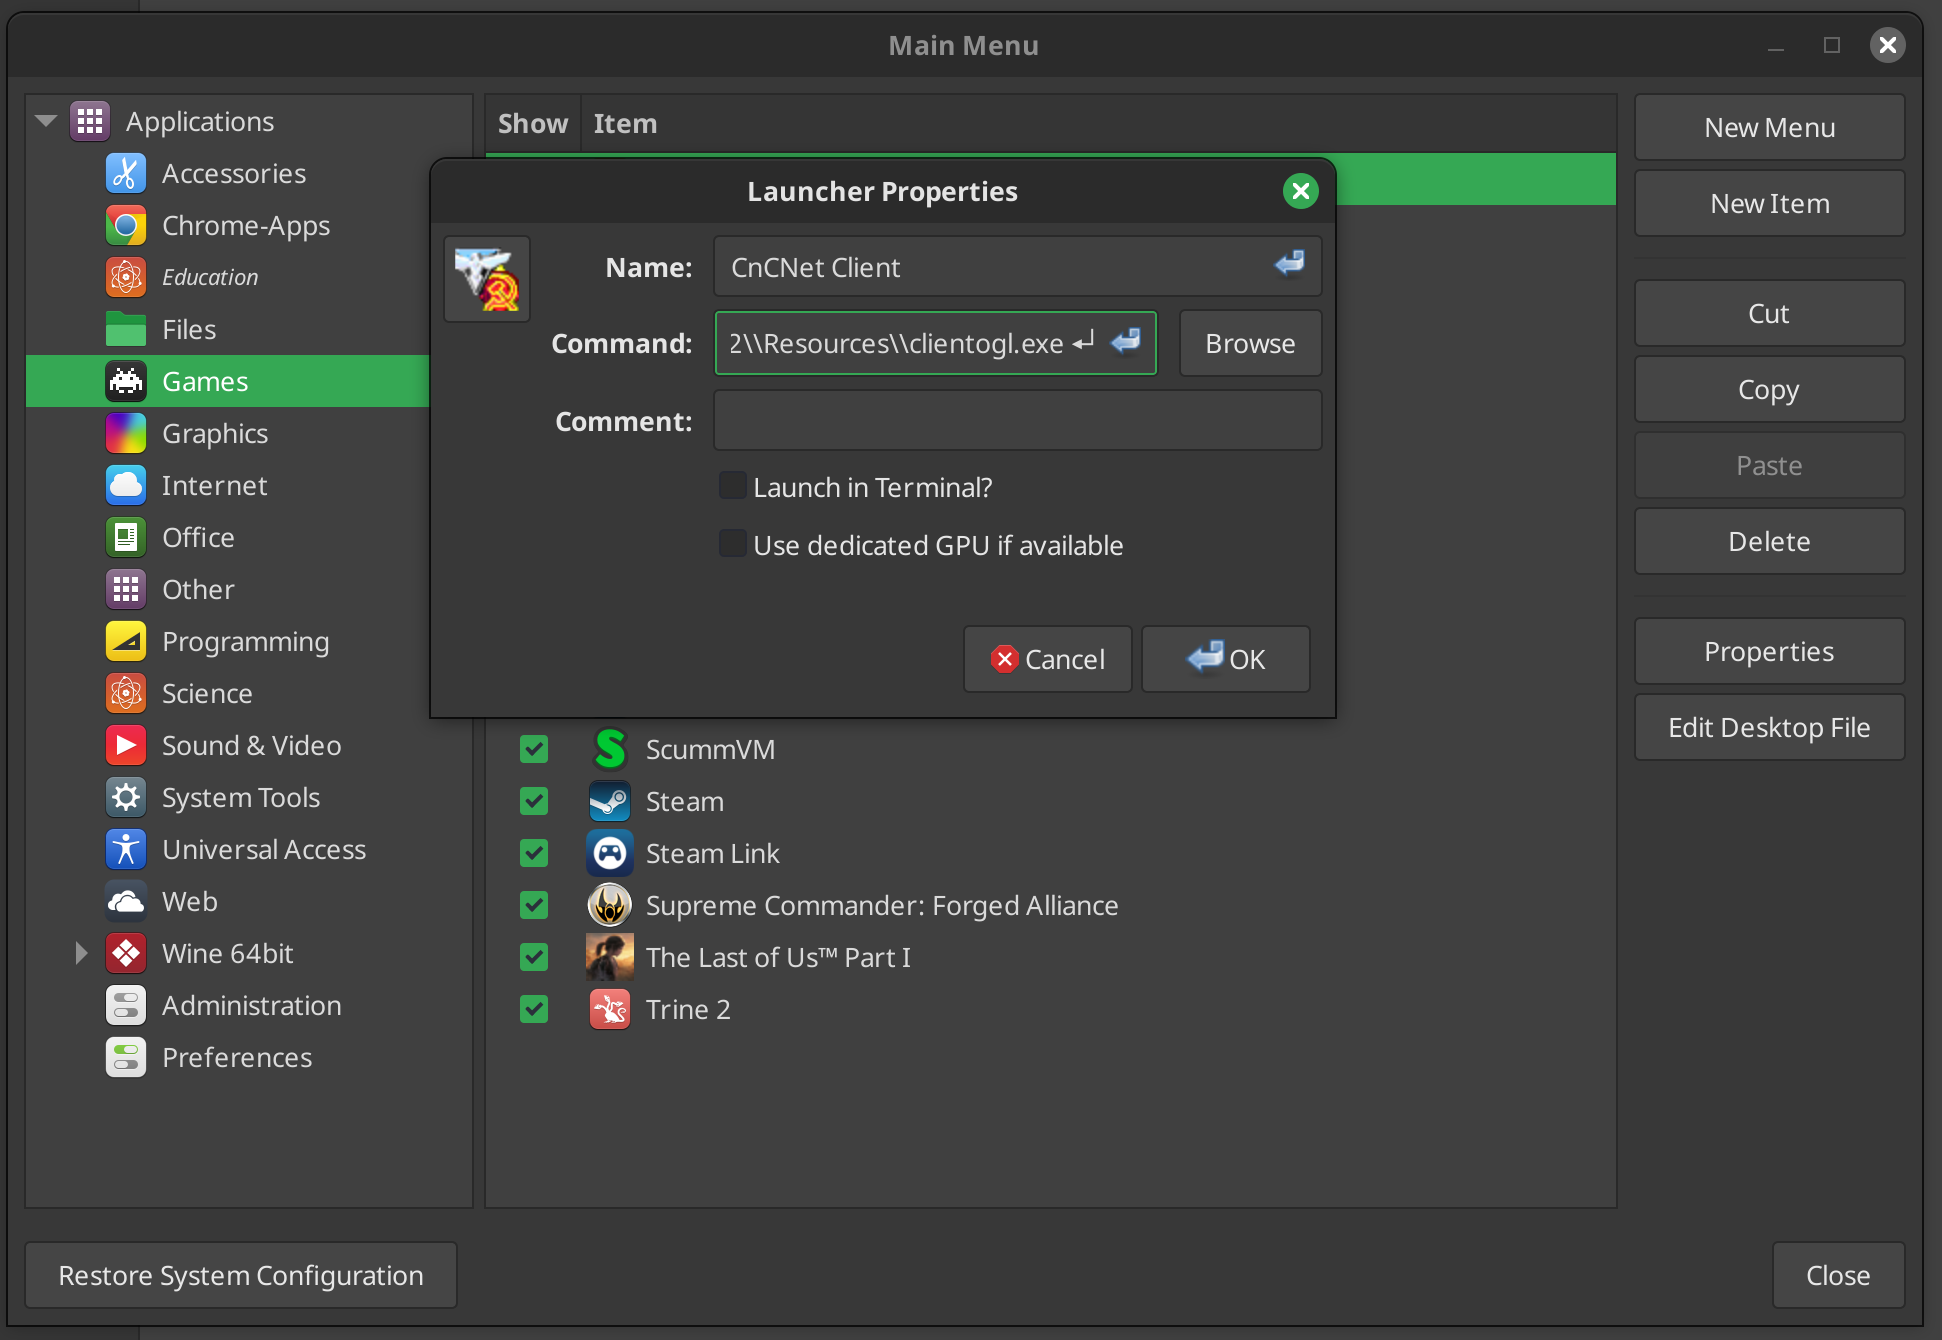Confirm with the OK button
This screenshot has height=1340, width=1942.
(x=1226, y=659)
